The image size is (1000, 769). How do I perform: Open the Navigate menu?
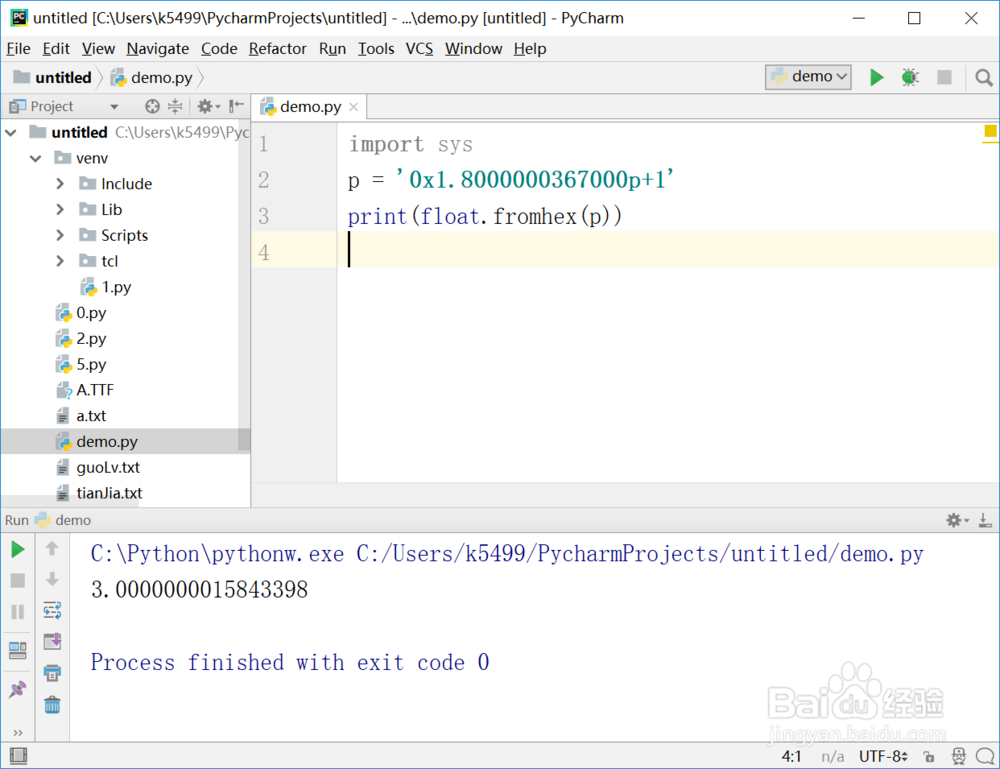pos(158,48)
